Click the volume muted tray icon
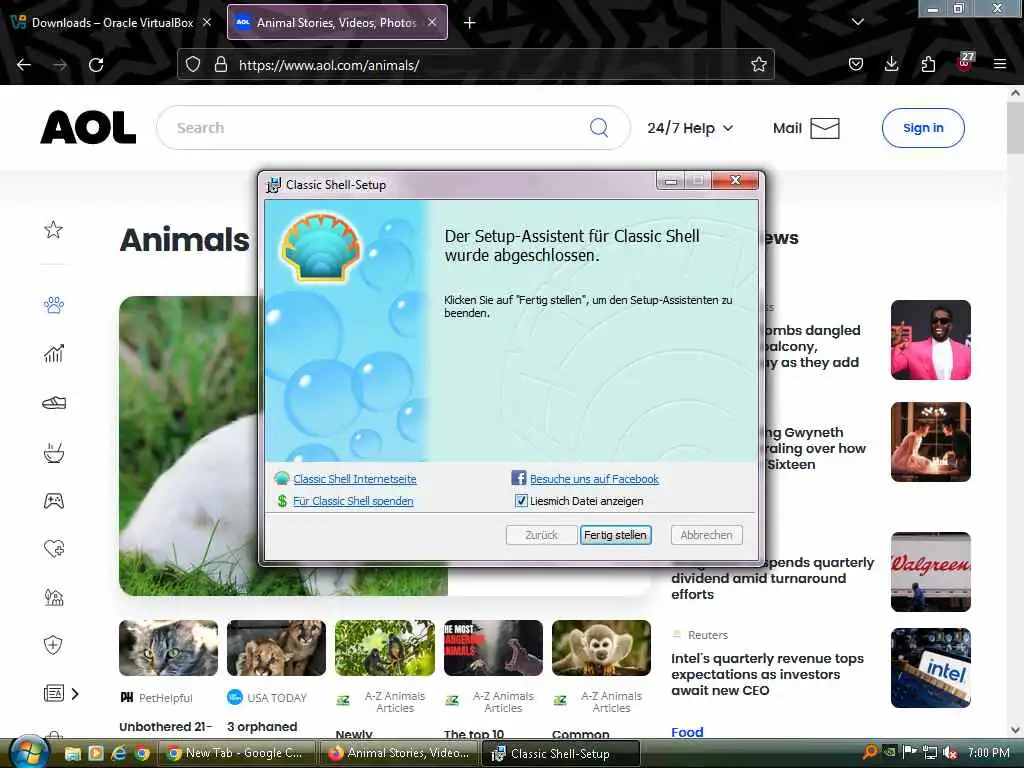 click(951, 752)
